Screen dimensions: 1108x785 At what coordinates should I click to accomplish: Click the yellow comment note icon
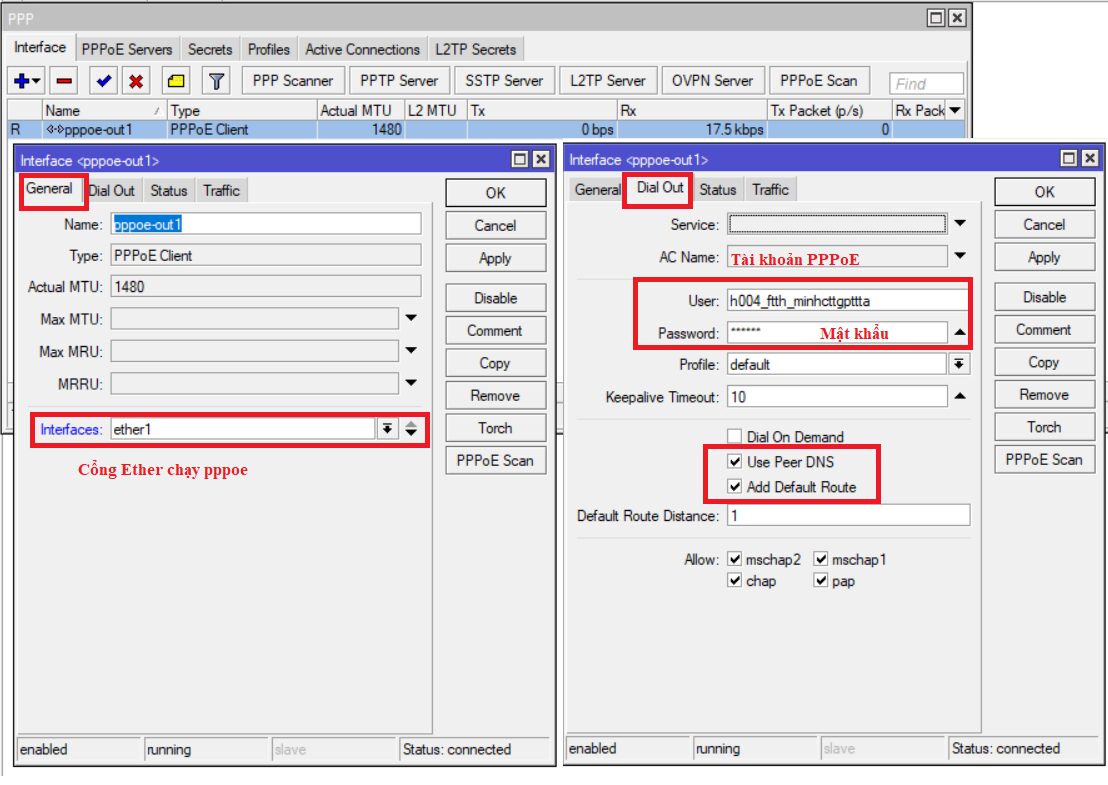point(176,81)
